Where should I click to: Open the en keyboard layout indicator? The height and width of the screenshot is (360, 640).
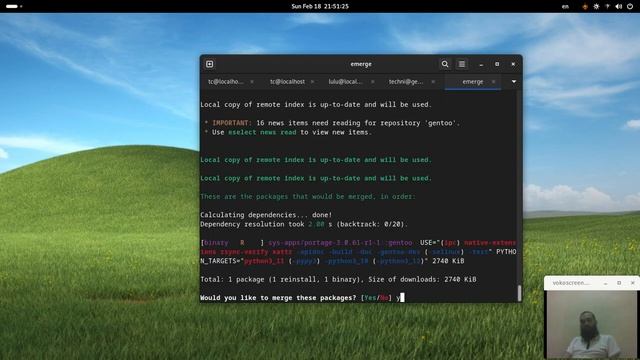565,6
